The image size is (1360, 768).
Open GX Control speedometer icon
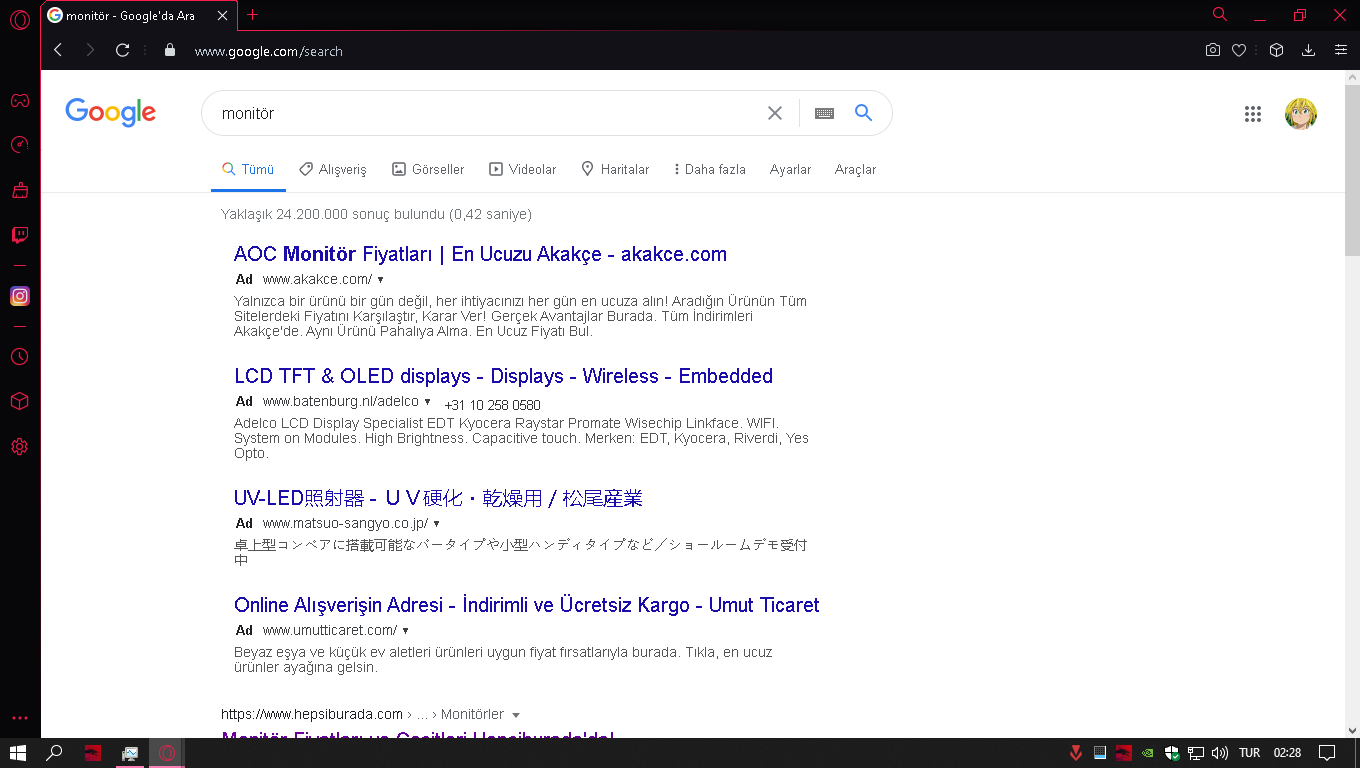(x=19, y=145)
